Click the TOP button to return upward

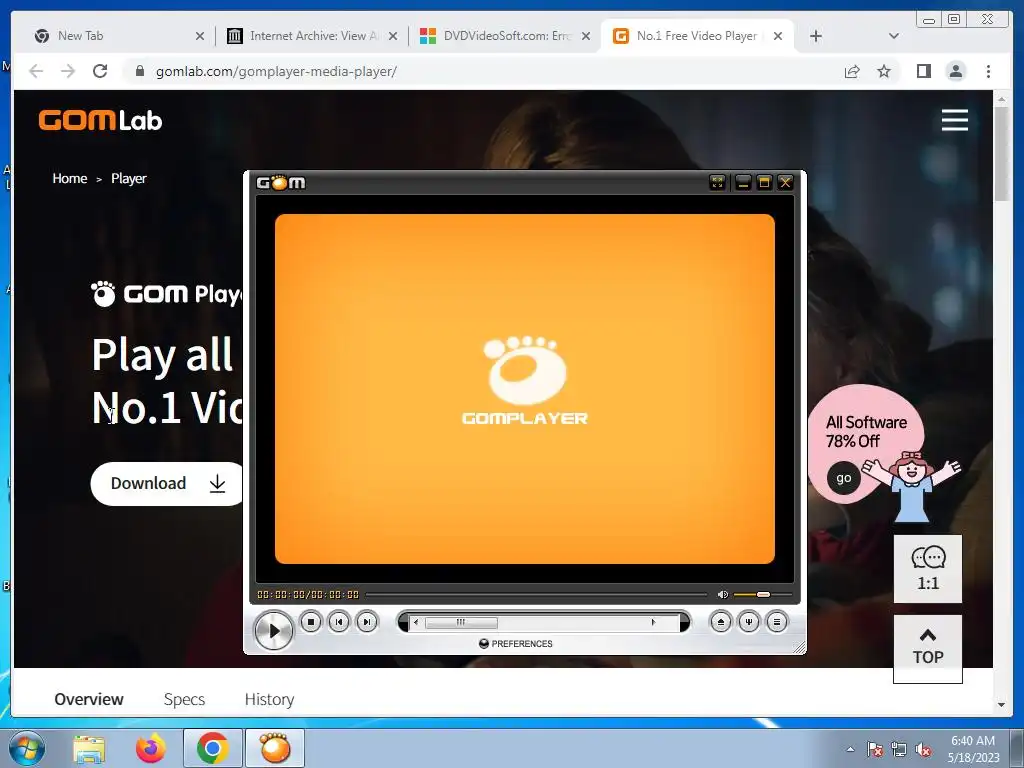927,648
